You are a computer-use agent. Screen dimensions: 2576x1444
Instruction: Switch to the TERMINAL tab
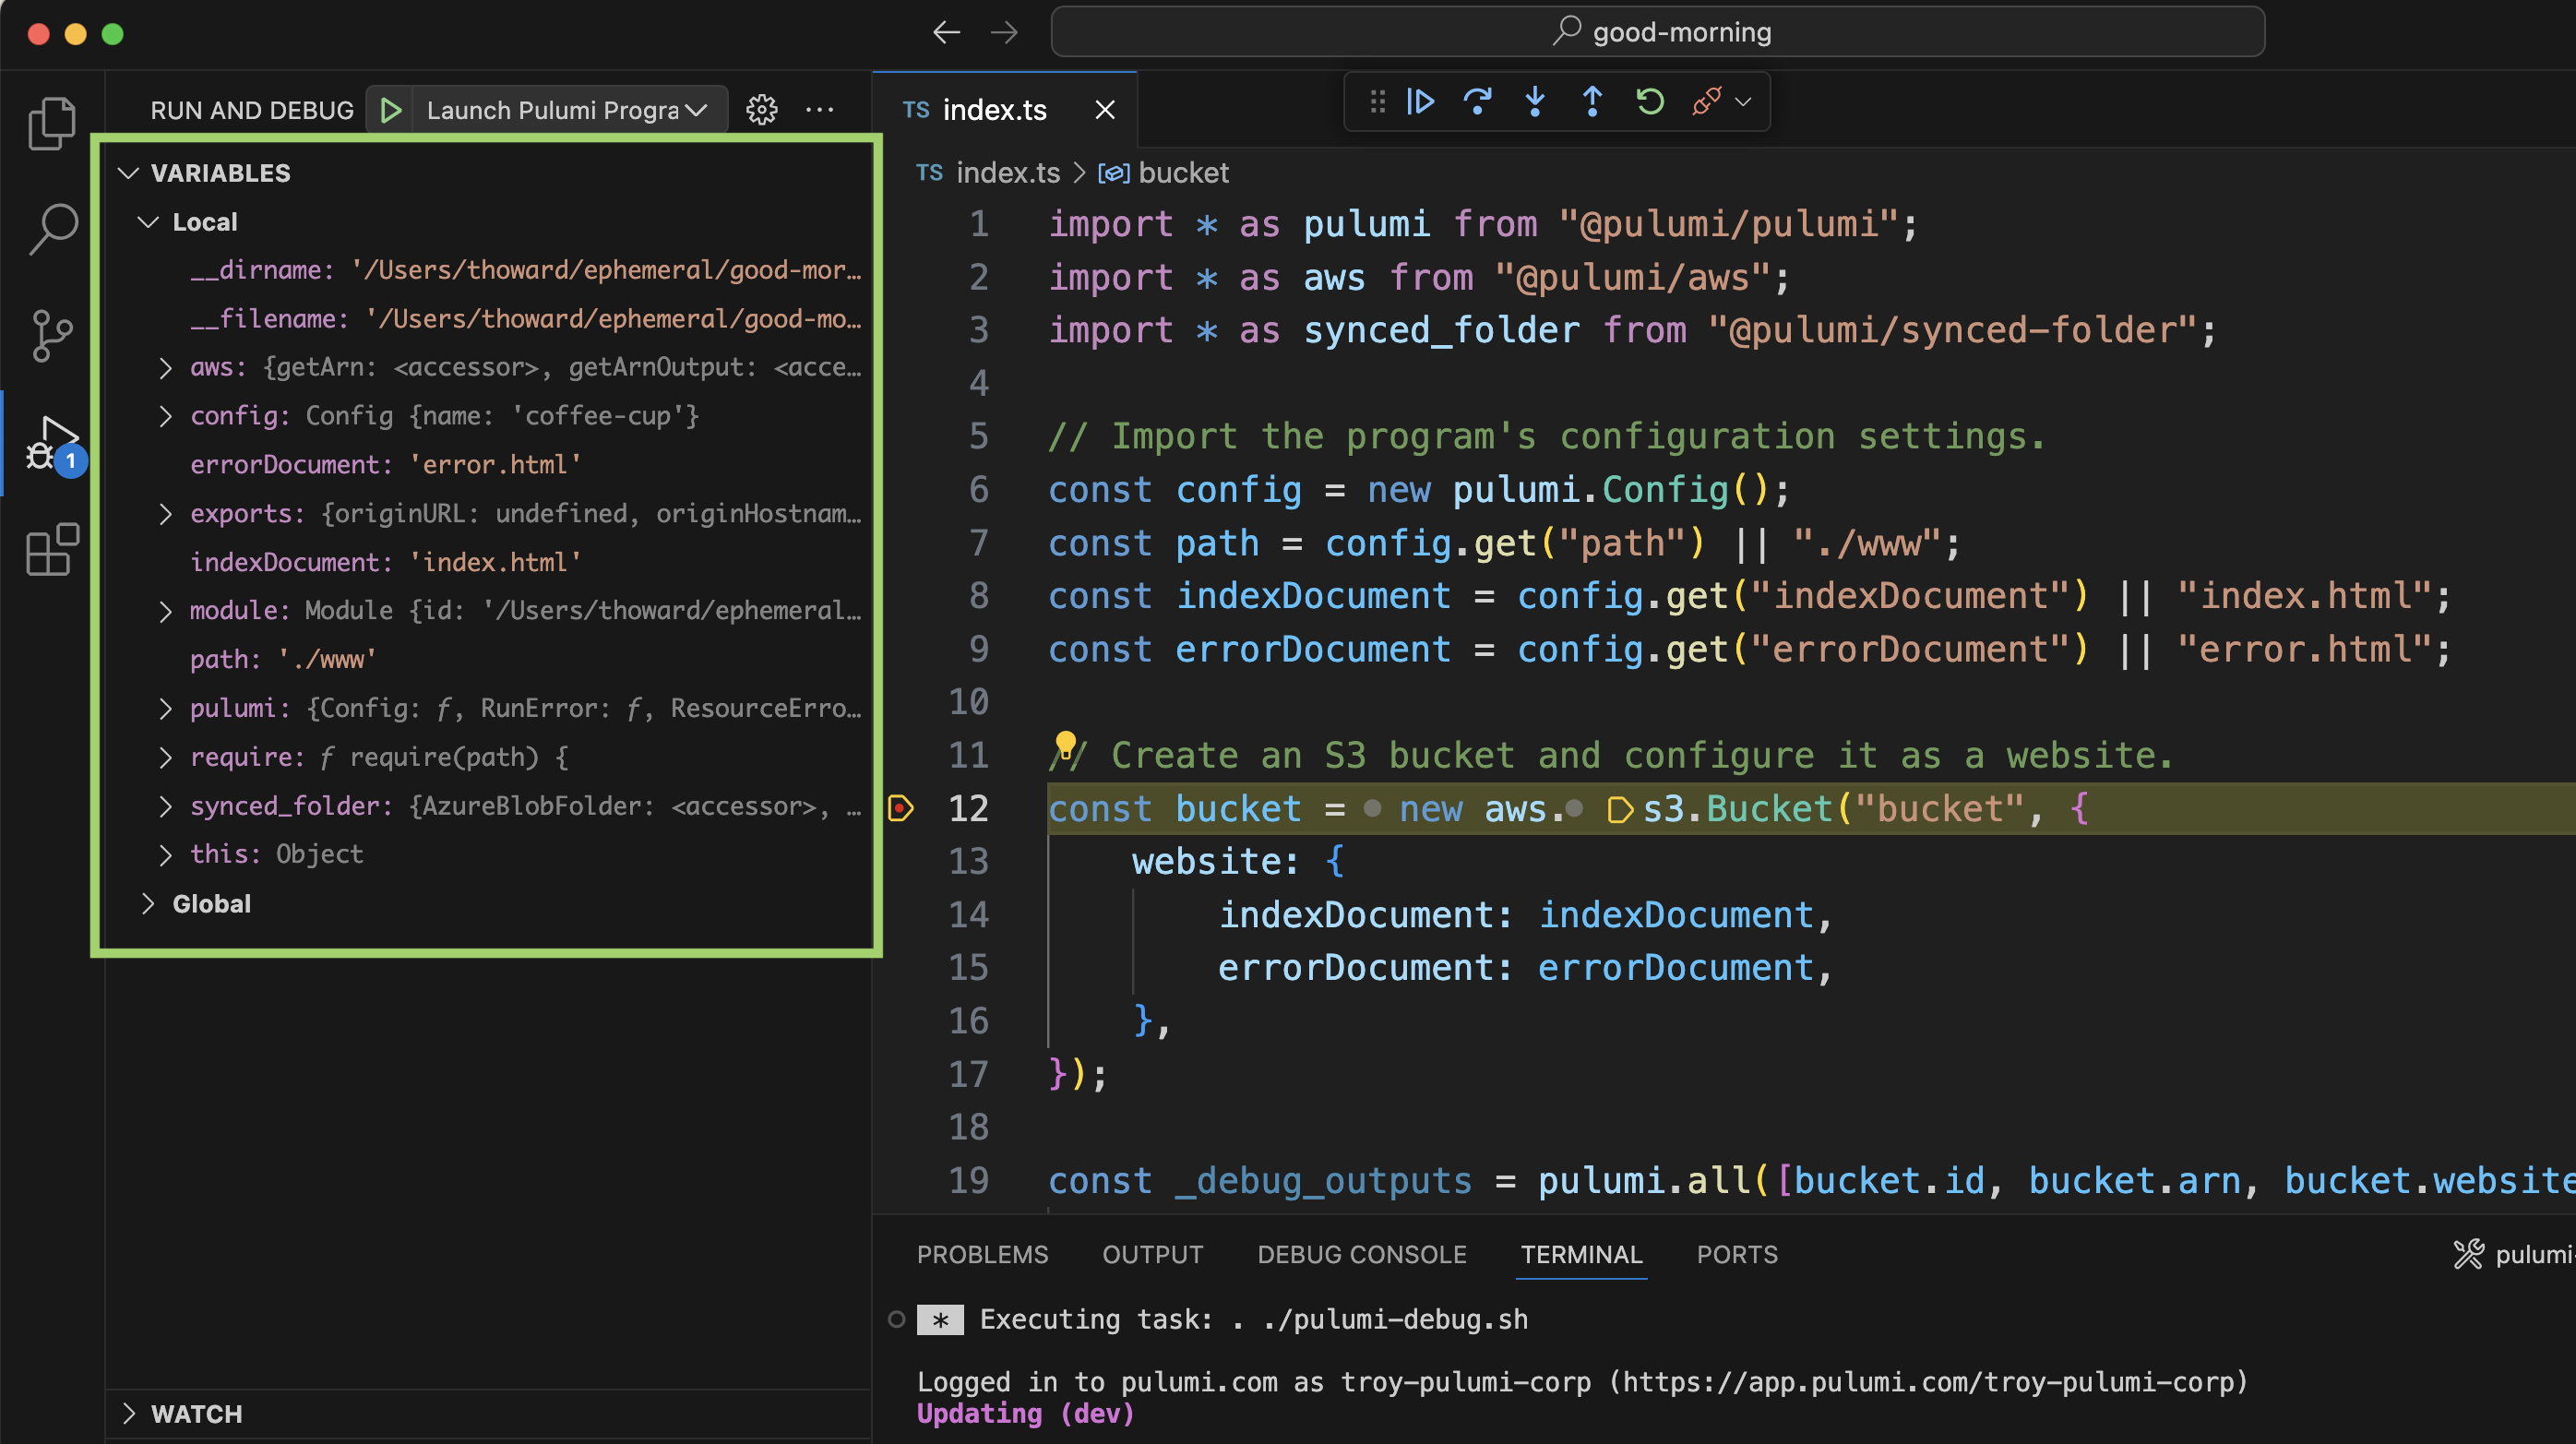(x=1581, y=1255)
